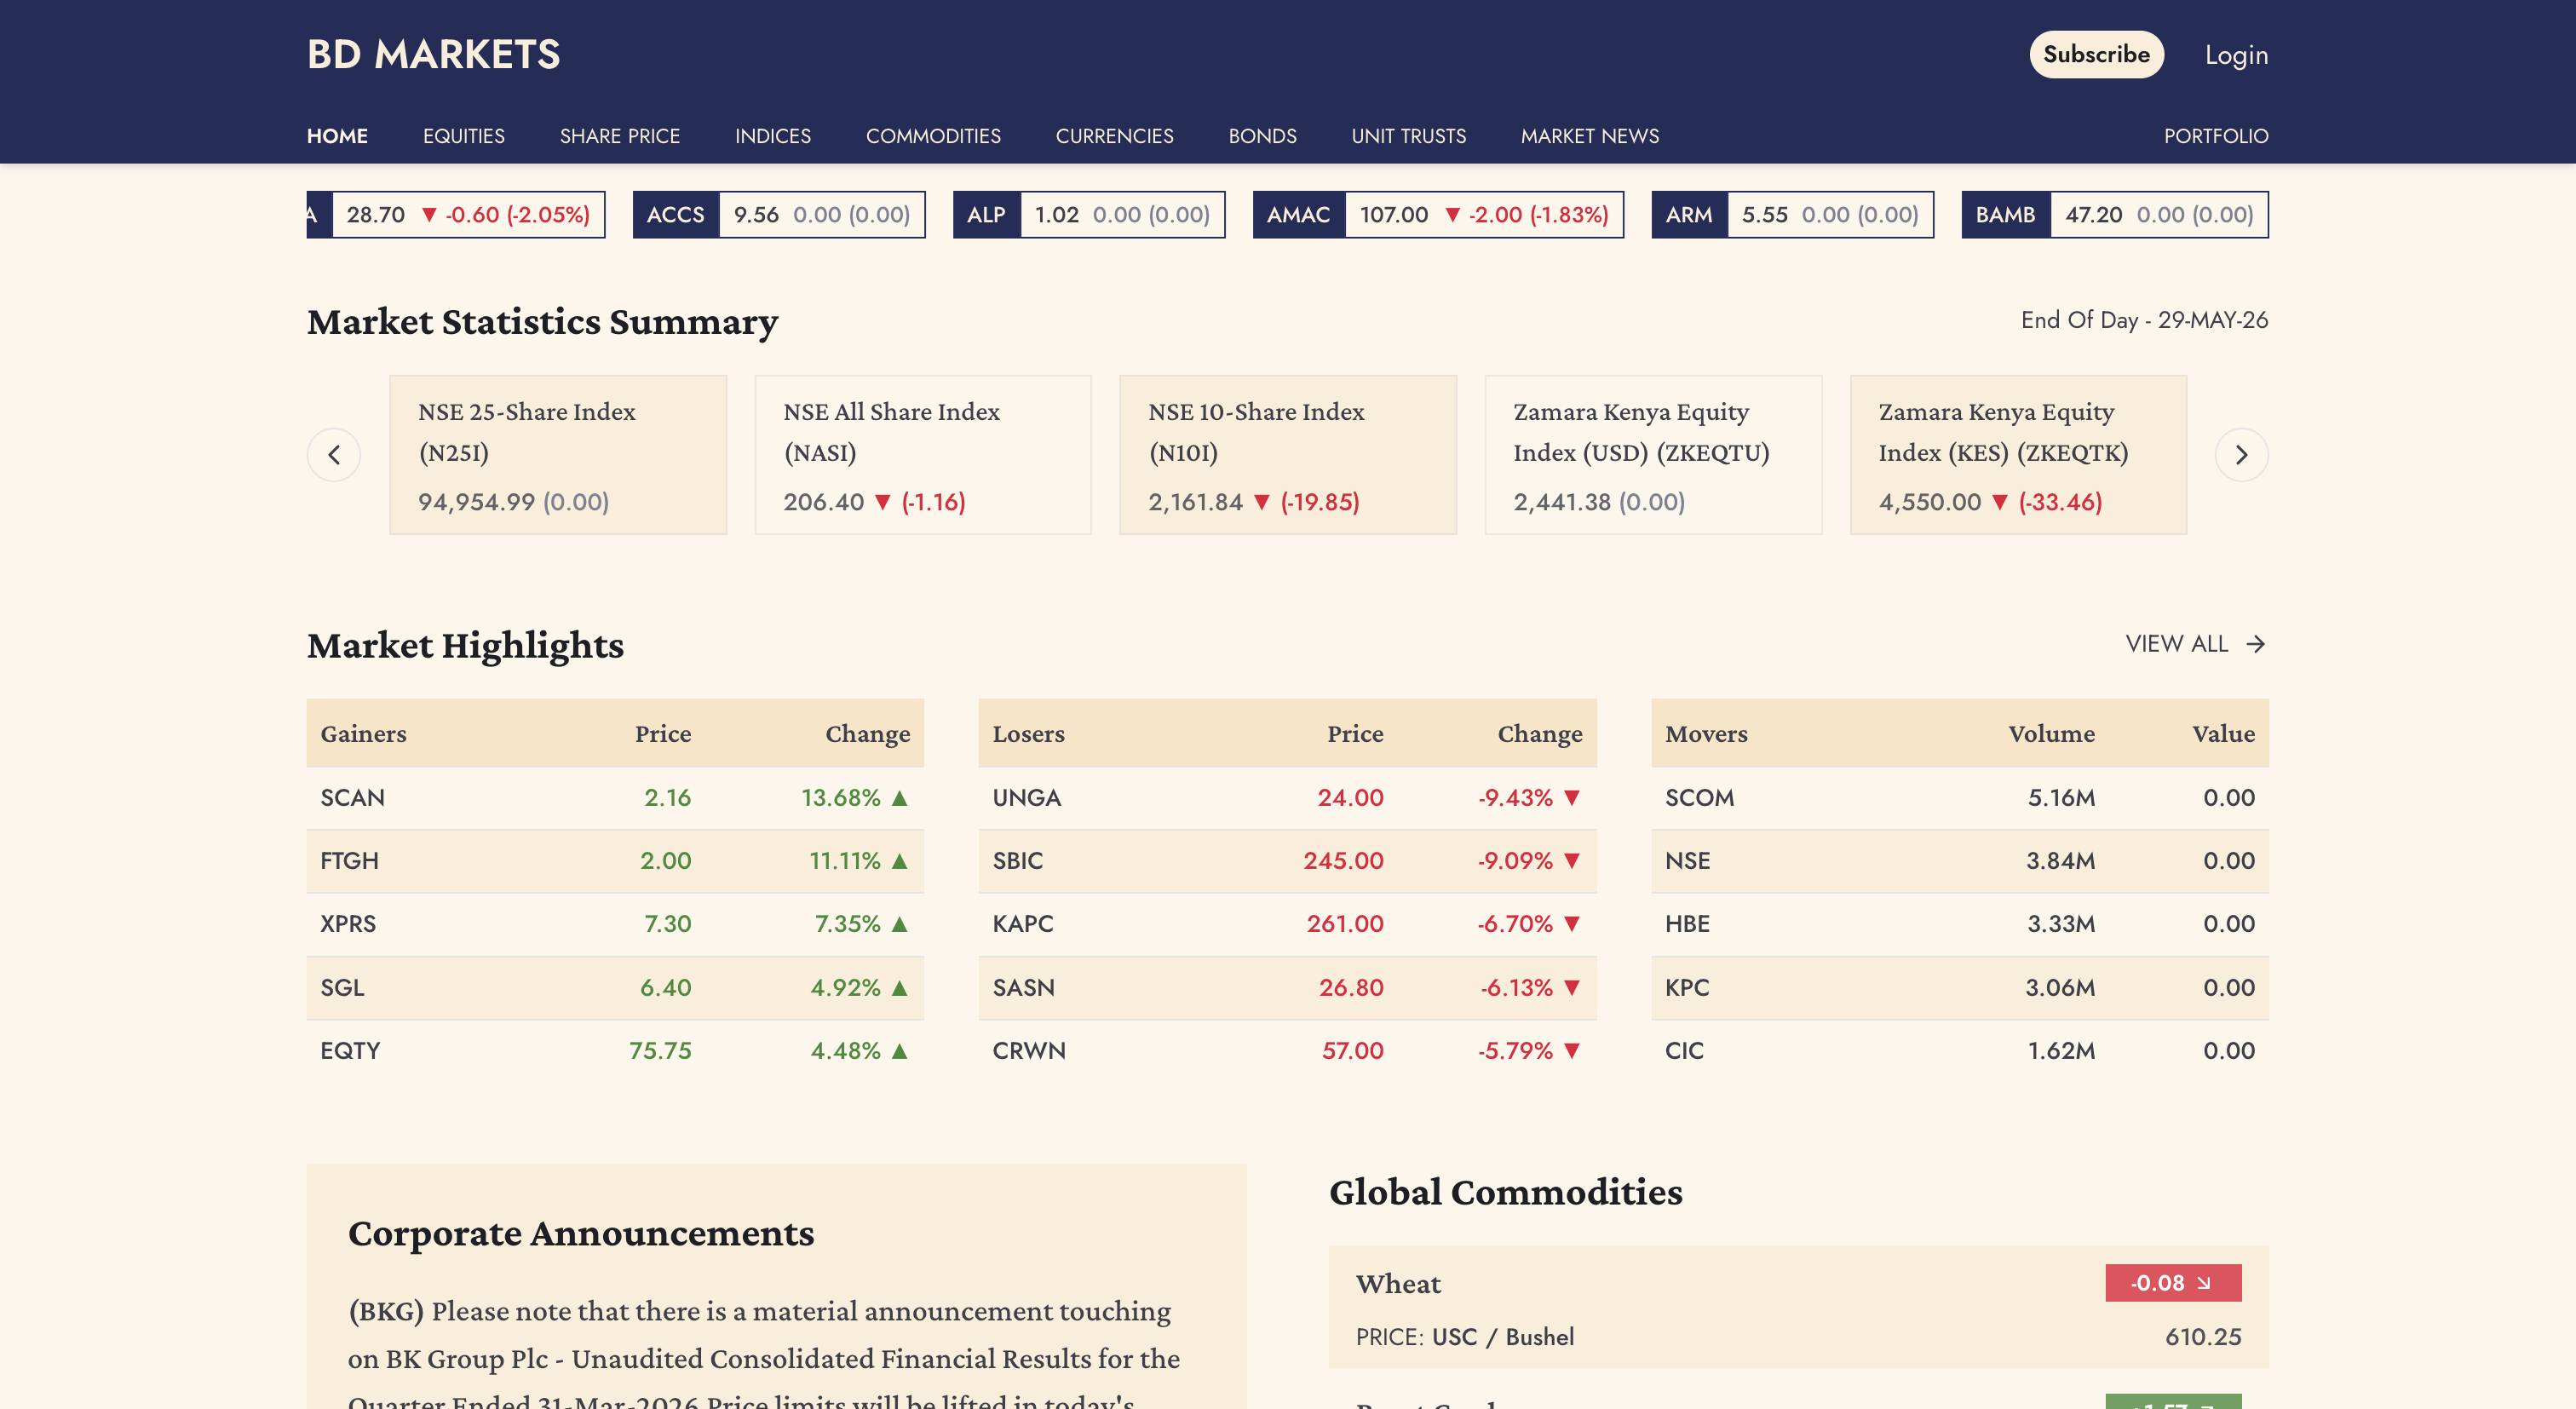Click the NSE mover row
This screenshot has height=1409, width=2576.
1959,861
